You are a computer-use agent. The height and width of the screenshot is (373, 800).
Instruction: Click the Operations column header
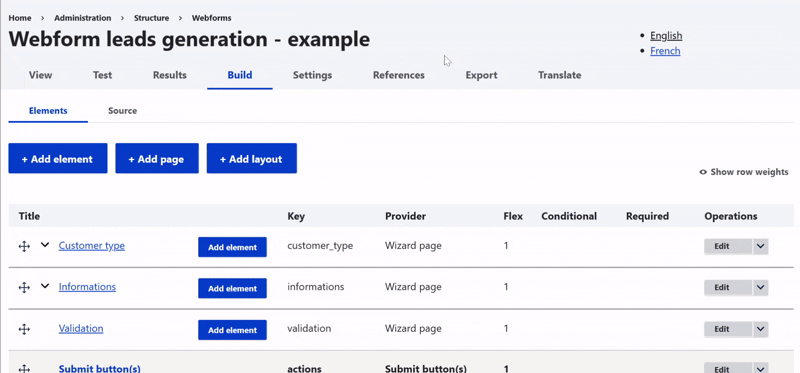tap(731, 216)
